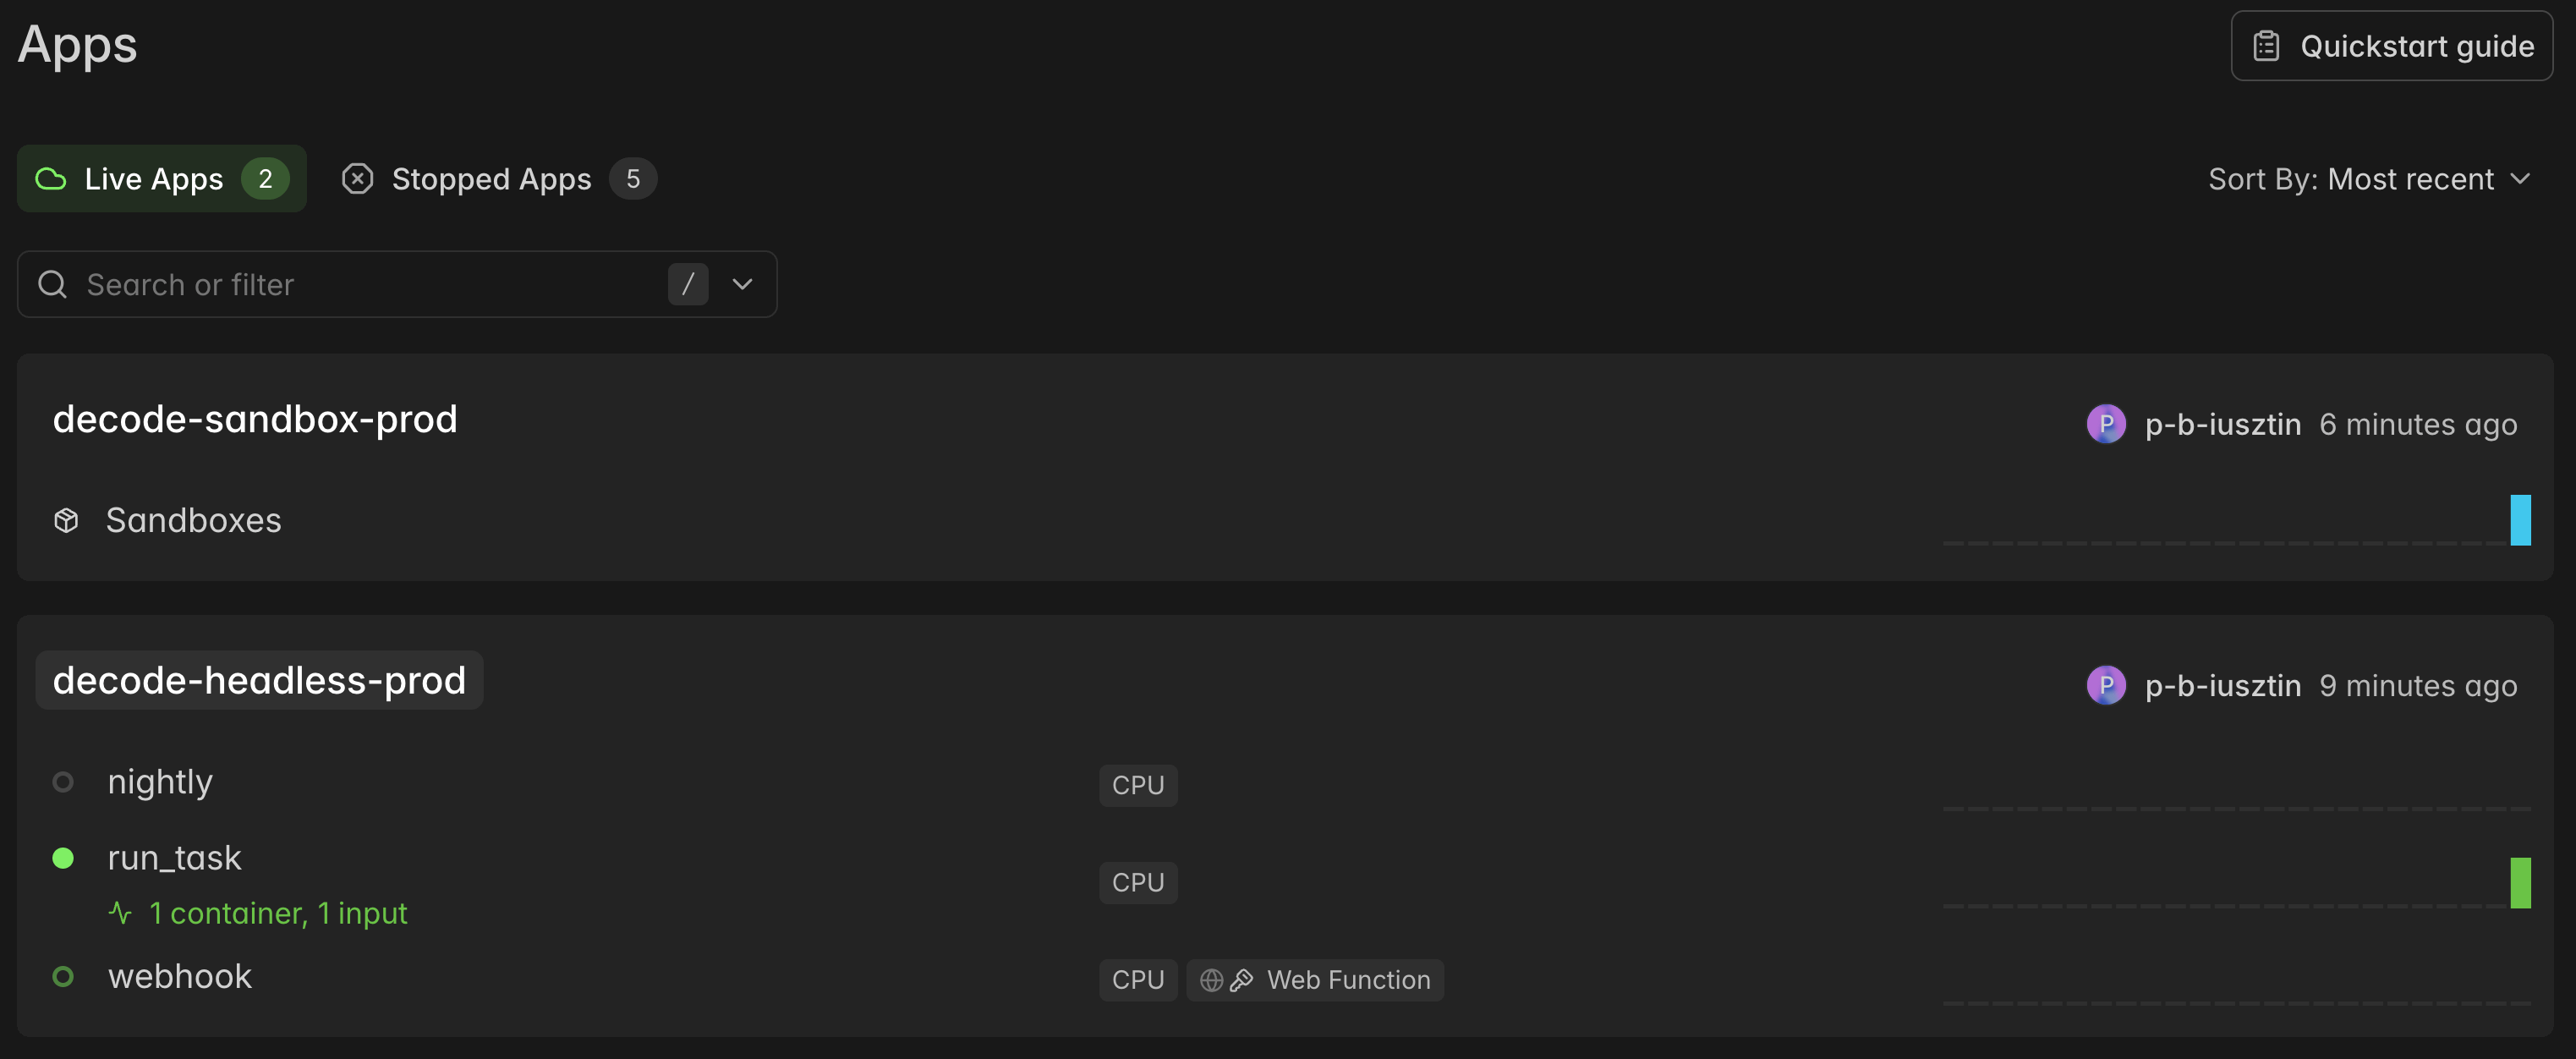Click the clipboard icon in Quickstart guide
This screenshot has width=2576, height=1059.
2266,46
